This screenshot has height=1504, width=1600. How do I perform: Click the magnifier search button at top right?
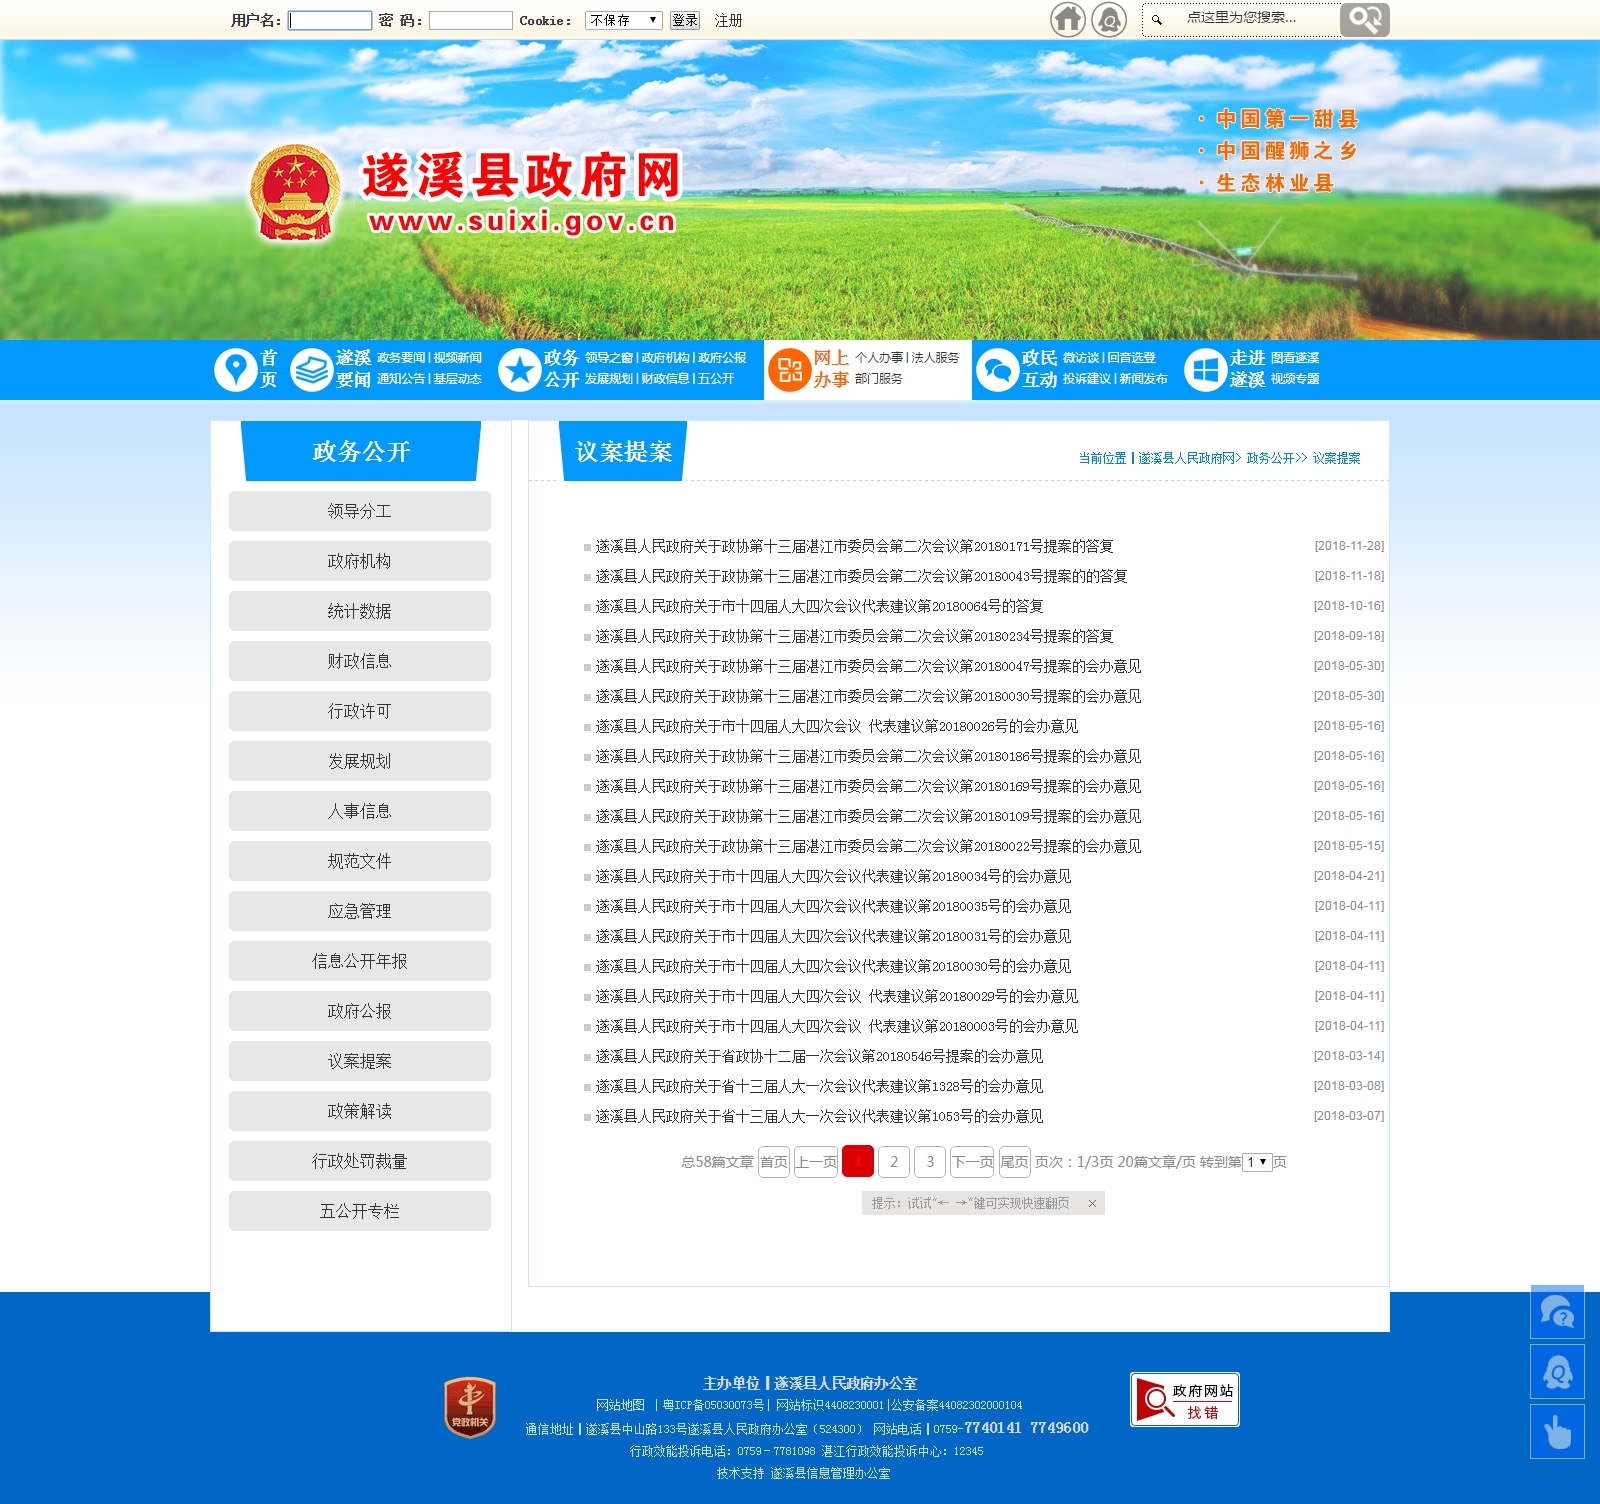1364,19
